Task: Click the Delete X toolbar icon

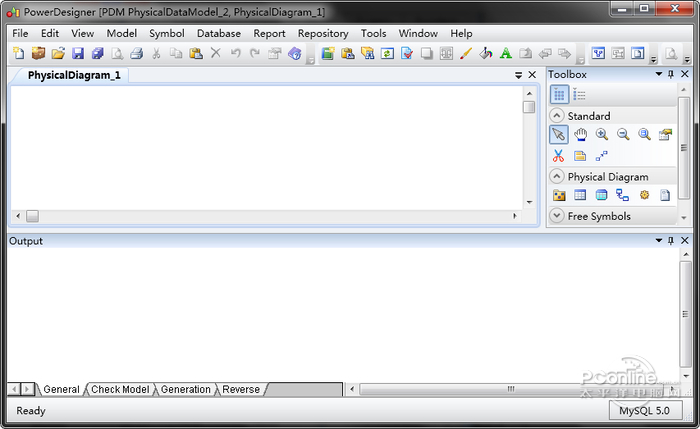Action: [x=216, y=53]
